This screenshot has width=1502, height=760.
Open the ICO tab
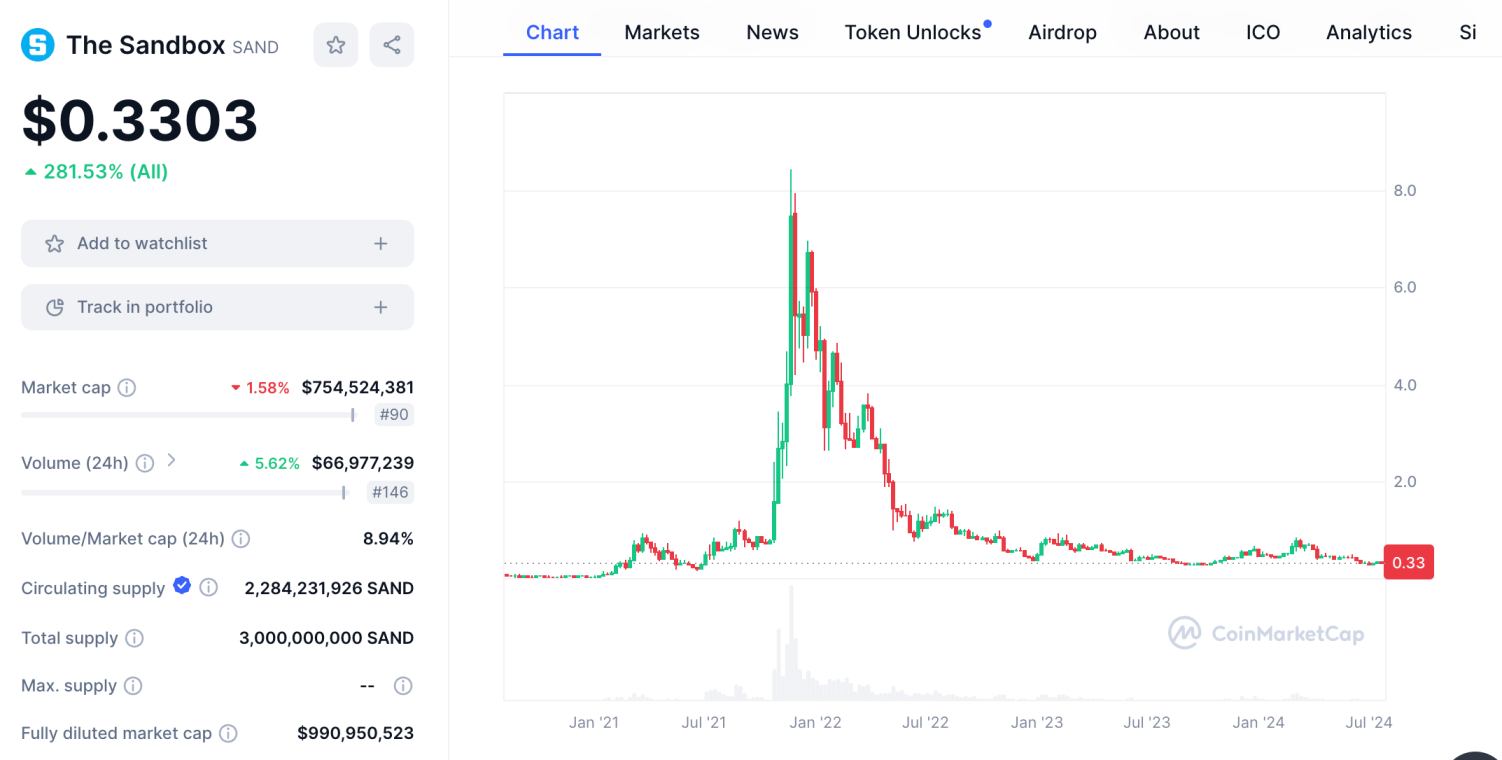pyautogui.click(x=1263, y=32)
